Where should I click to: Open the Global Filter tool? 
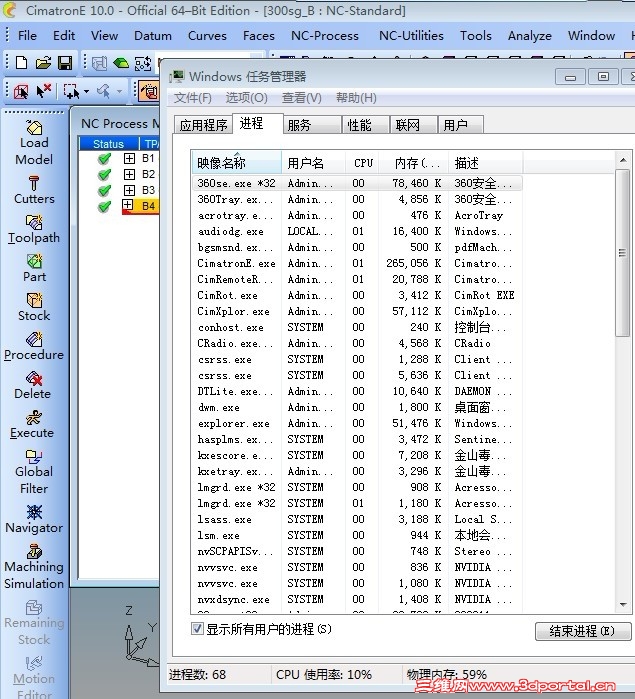(34, 472)
